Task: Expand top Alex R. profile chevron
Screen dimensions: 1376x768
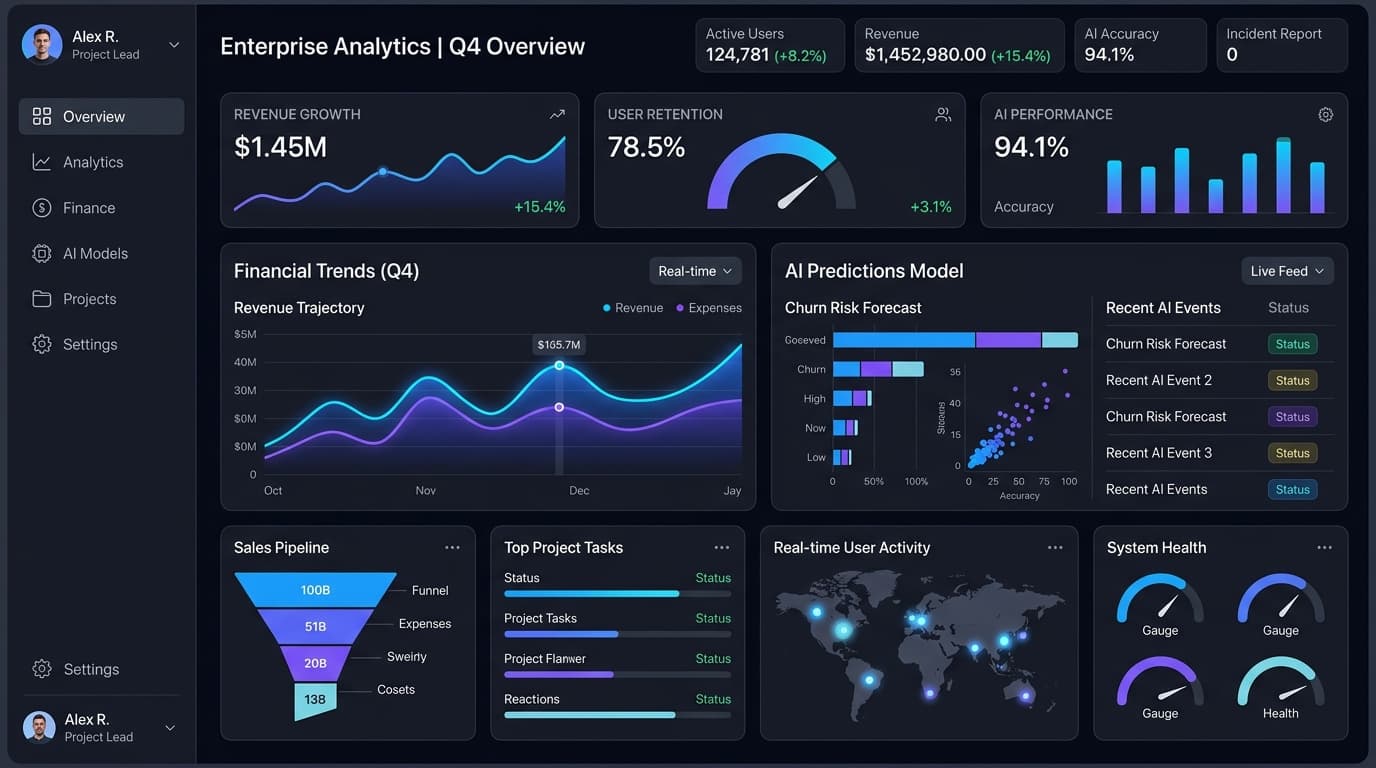Action: (x=174, y=45)
